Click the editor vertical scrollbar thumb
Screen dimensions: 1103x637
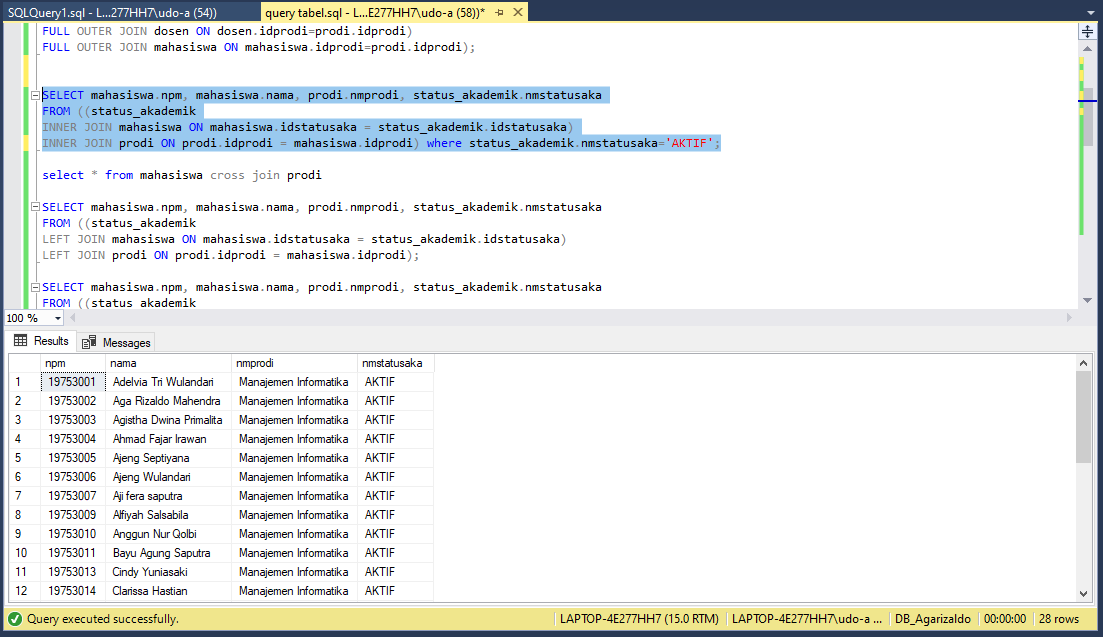tap(1088, 116)
